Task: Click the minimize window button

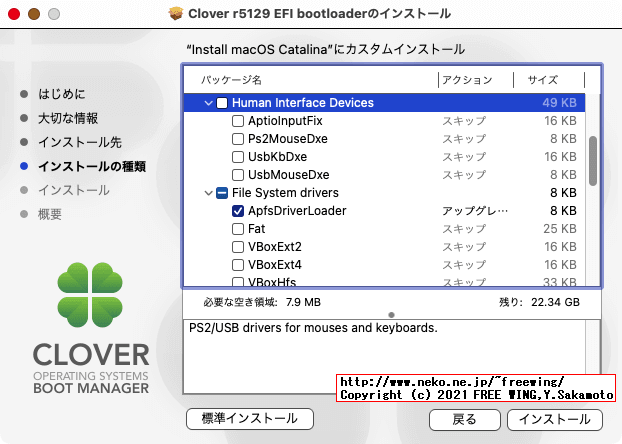Action: [34, 14]
